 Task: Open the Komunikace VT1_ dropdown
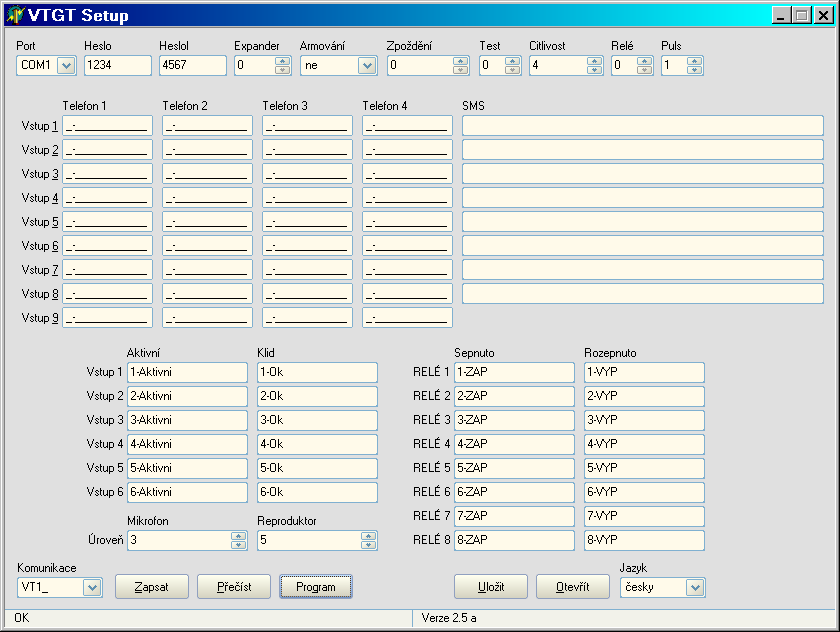92,588
